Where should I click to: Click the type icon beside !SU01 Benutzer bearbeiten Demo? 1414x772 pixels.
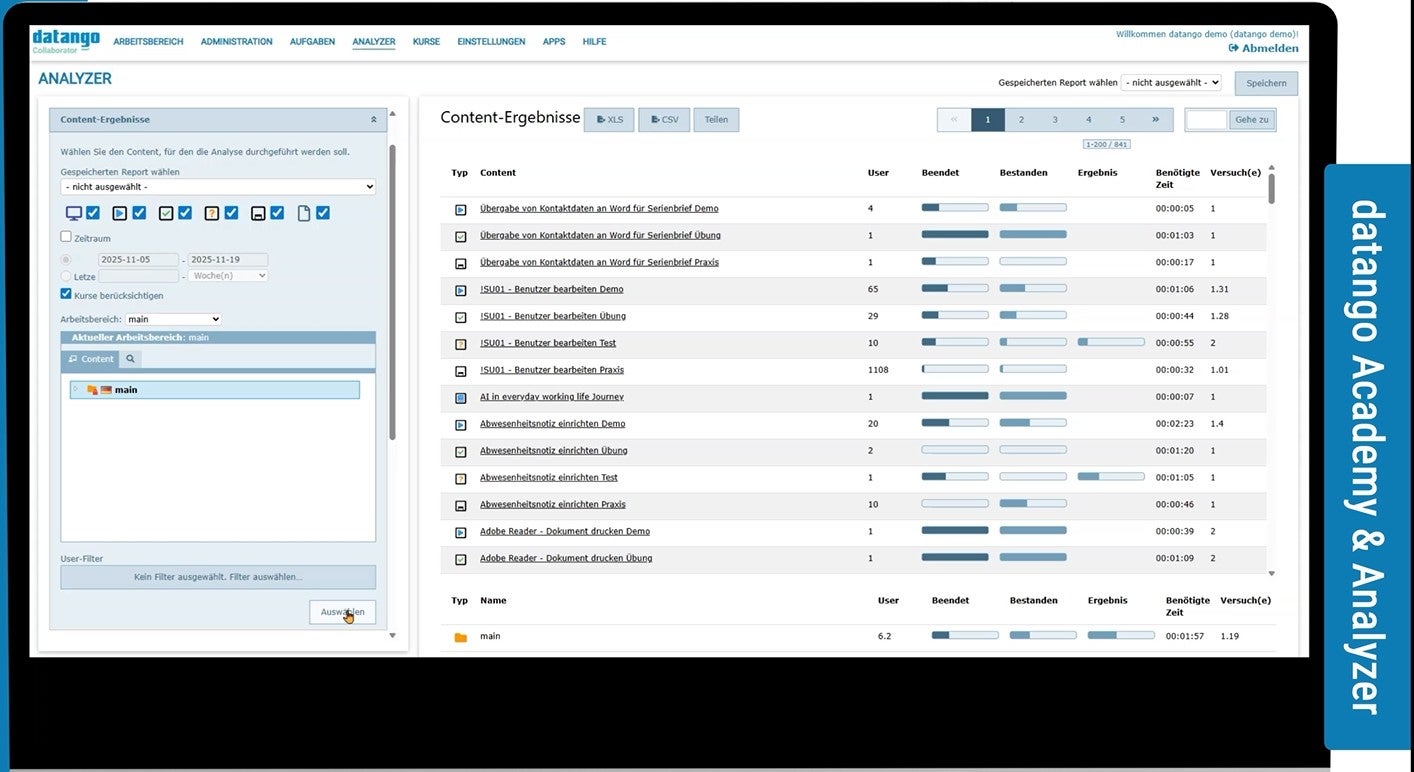click(x=460, y=290)
